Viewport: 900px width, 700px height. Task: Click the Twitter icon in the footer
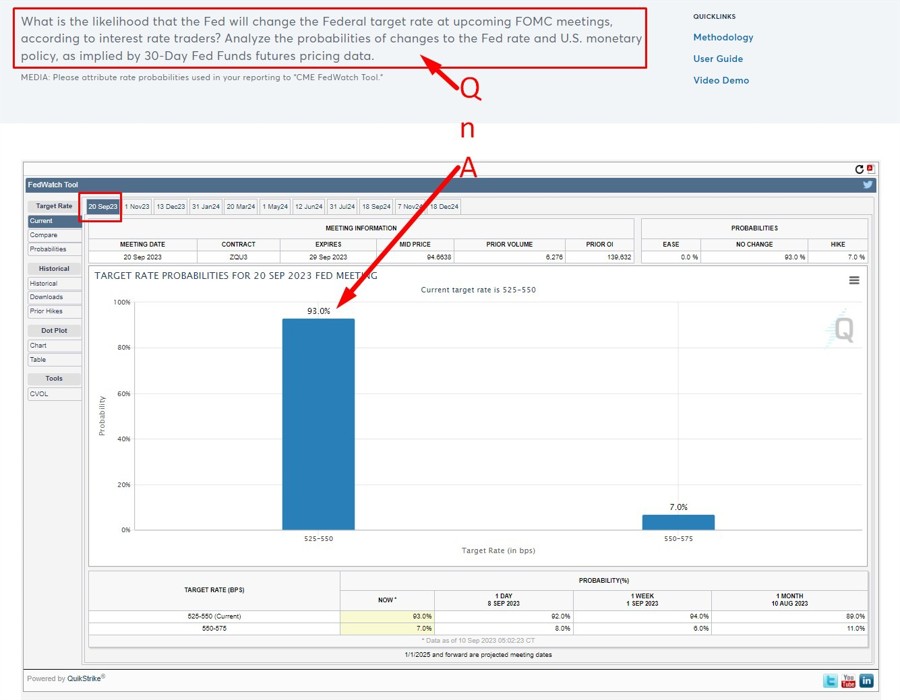830,681
